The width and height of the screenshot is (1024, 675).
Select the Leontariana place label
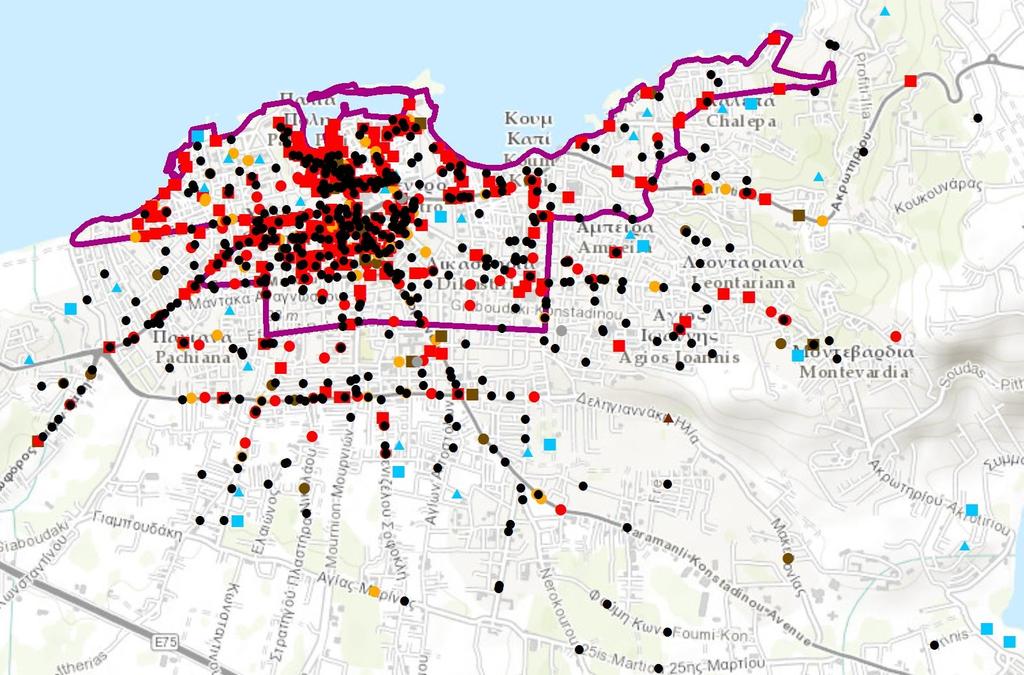[x=743, y=283]
